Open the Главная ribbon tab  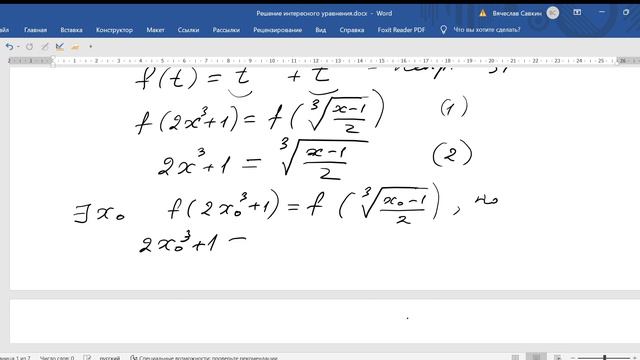[36, 30]
